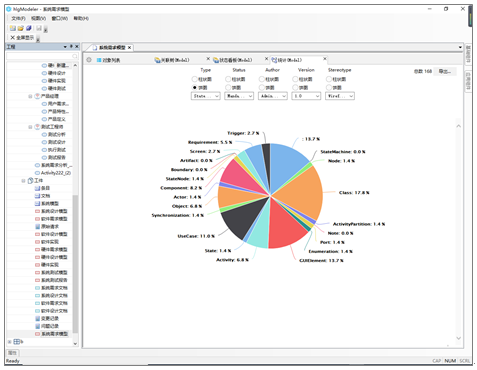Collapse the 产品经理 tree node
The height and width of the screenshot is (370, 477).
[x=30, y=96]
